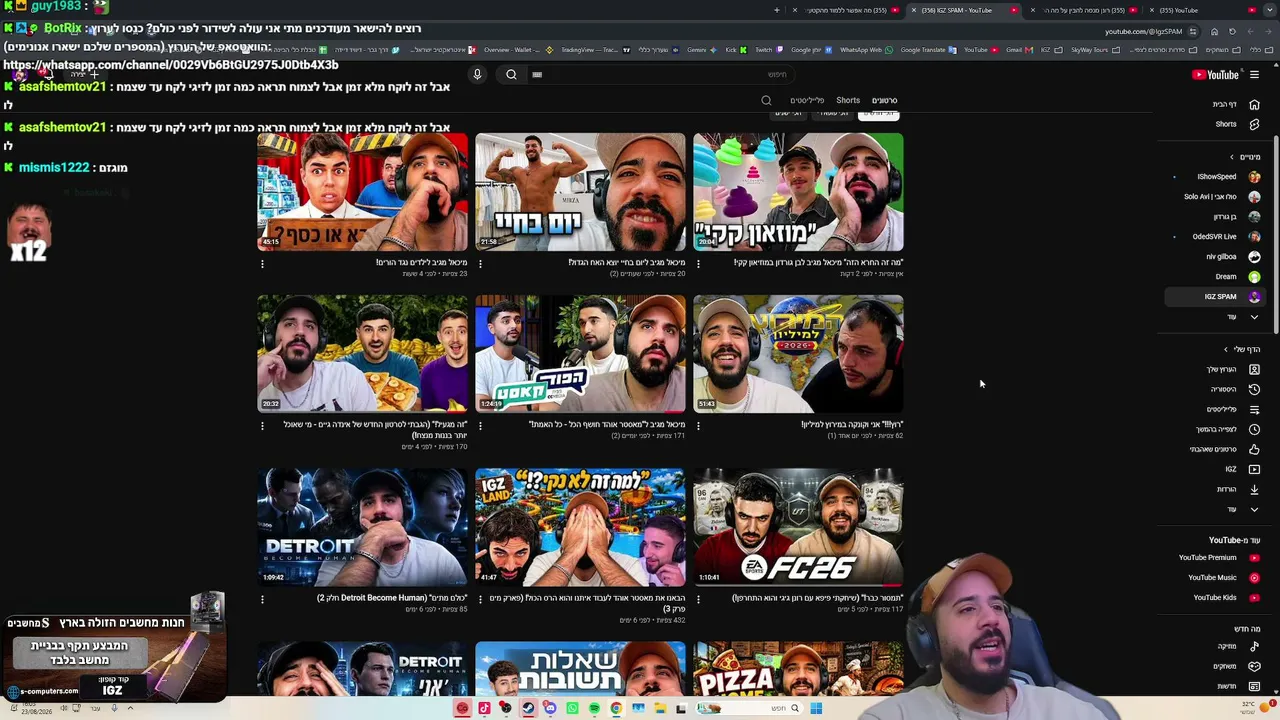1280x720 pixels.
Task: Open the Subscriptions (מינויים) section chevron
Action: click(1232, 157)
